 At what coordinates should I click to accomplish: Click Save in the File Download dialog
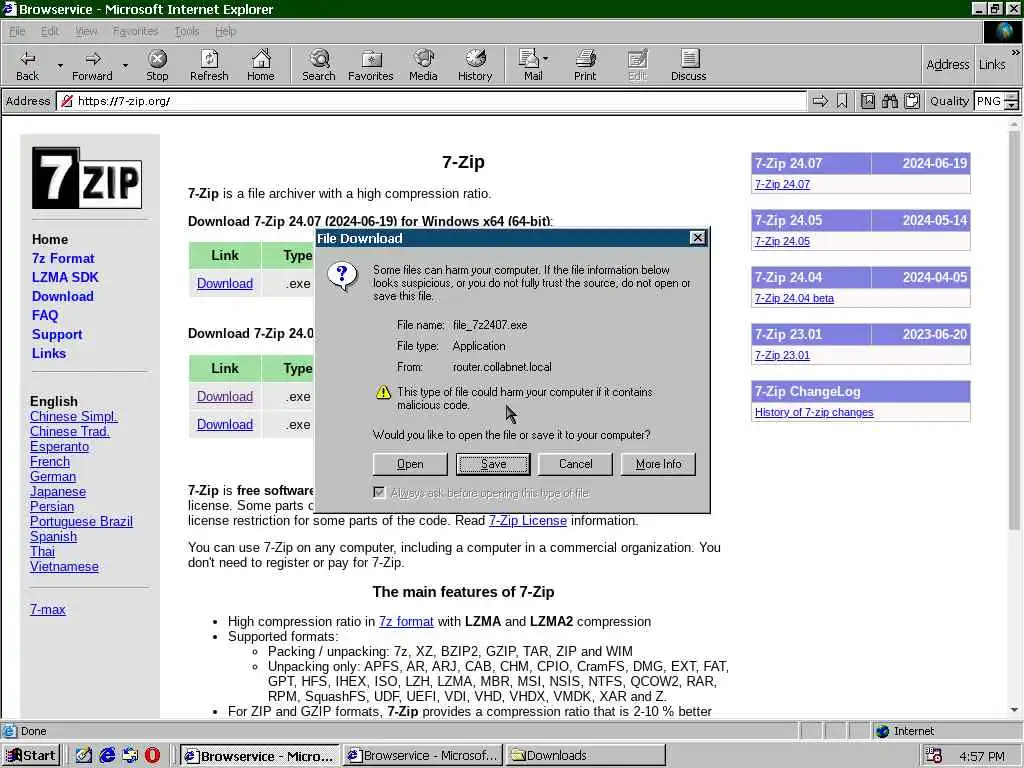[x=493, y=464]
